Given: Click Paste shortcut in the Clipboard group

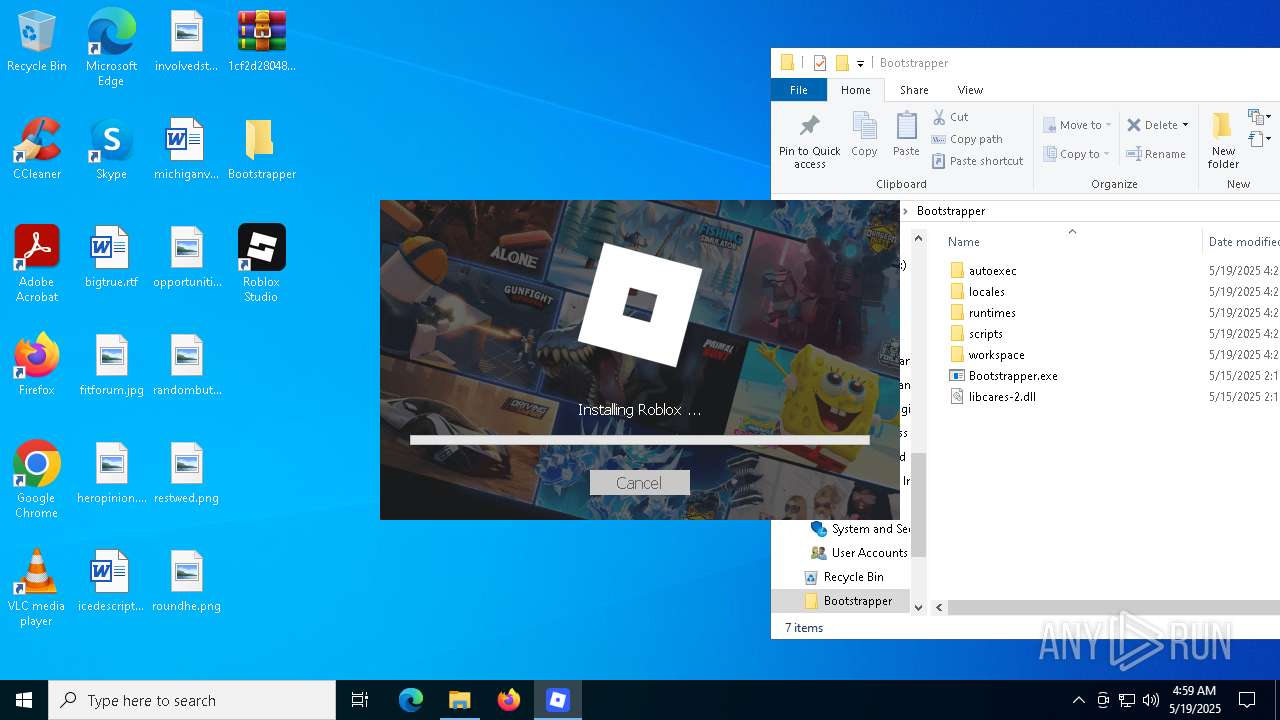Looking at the screenshot, I should (978, 161).
